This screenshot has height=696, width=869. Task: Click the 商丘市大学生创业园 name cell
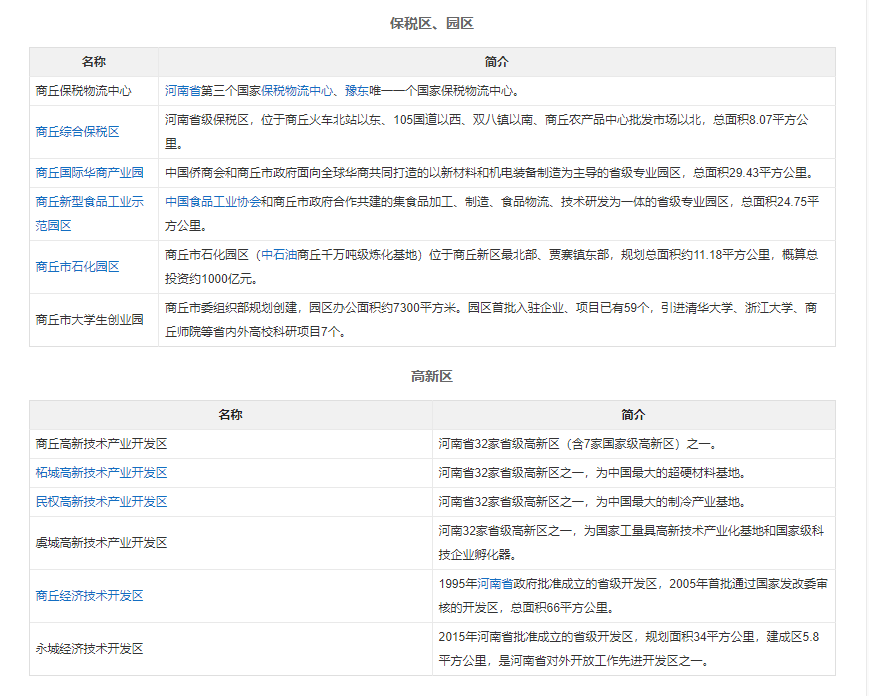point(89,320)
